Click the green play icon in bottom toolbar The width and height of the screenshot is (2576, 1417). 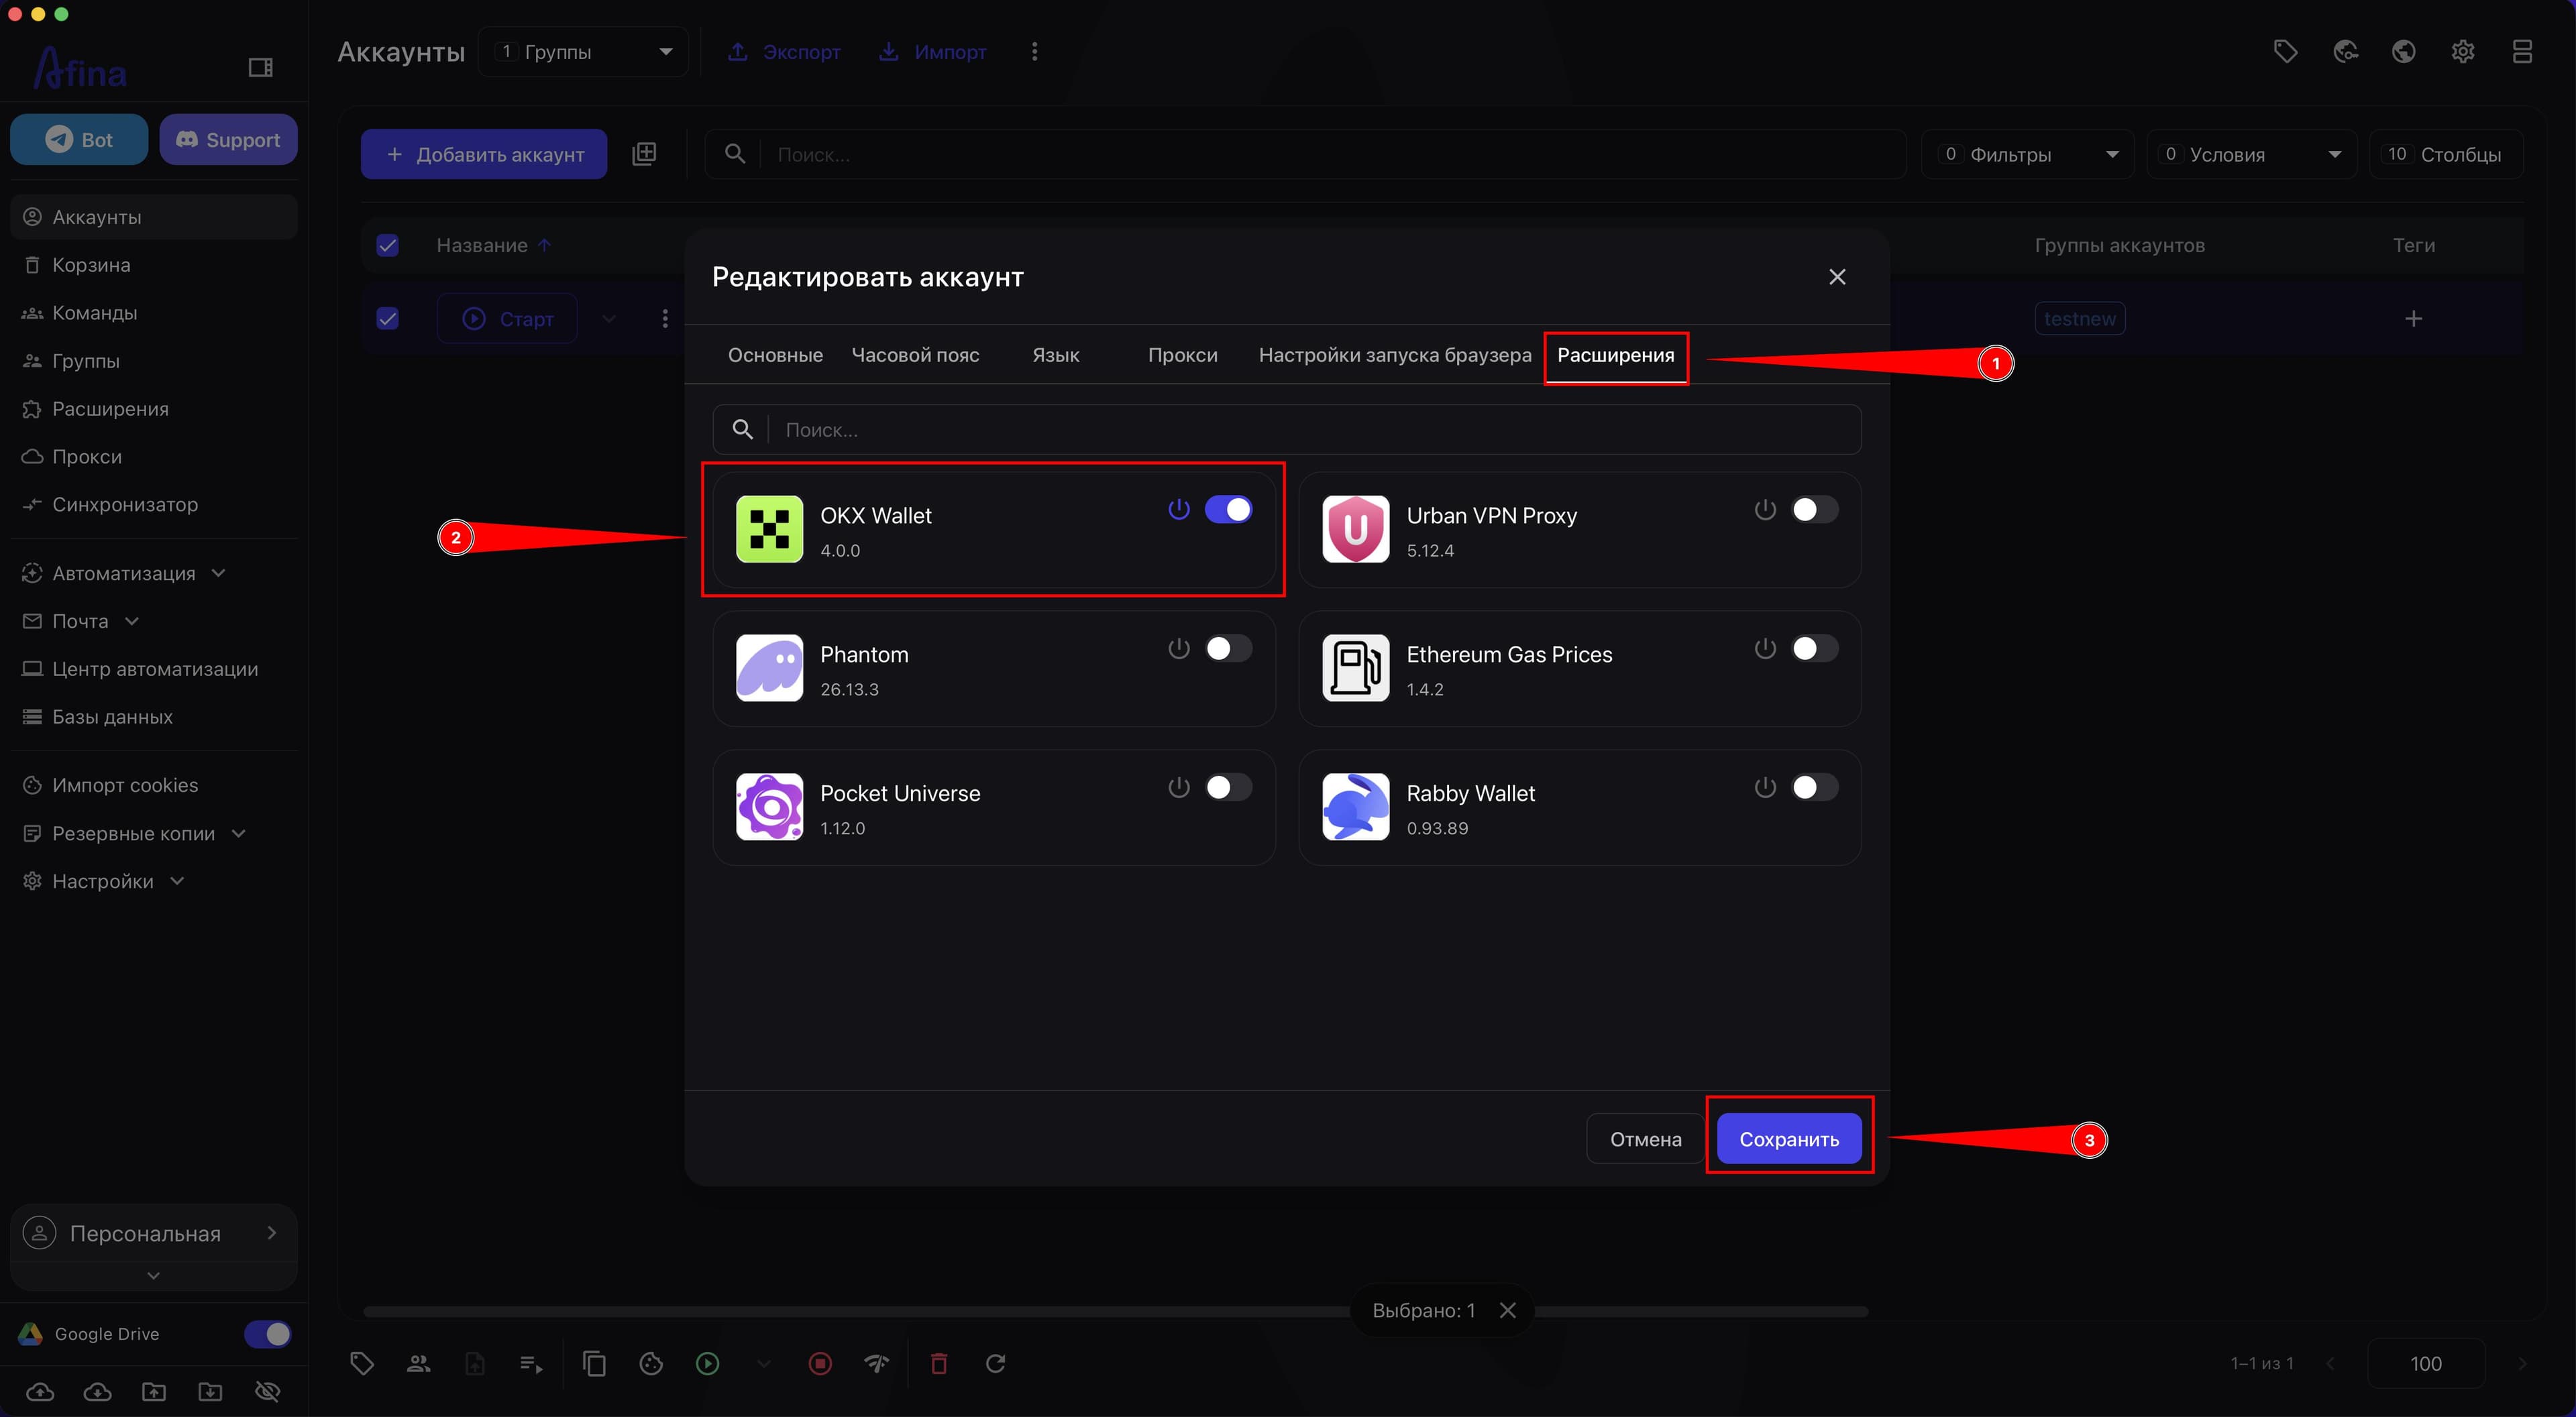[x=707, y=1363]
